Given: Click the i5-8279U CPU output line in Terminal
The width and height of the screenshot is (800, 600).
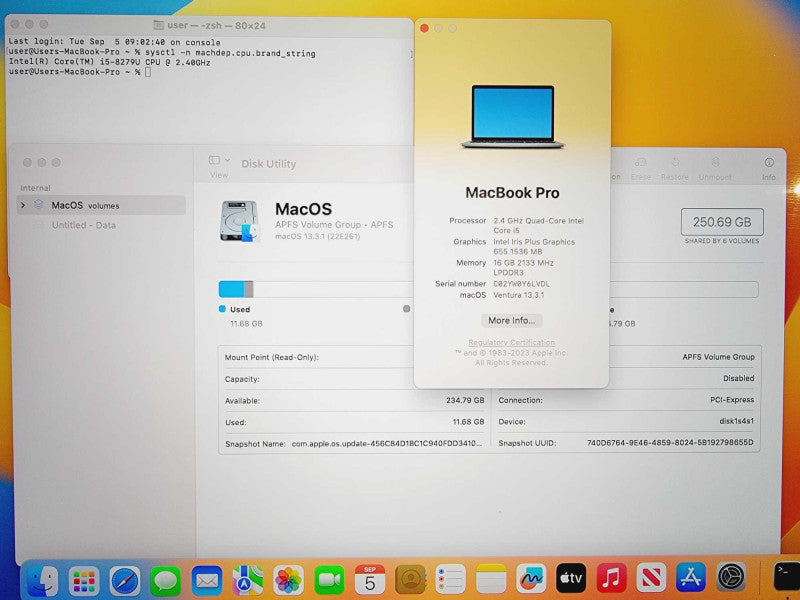Looking at the screenshot, I should (x=109, y=62).
